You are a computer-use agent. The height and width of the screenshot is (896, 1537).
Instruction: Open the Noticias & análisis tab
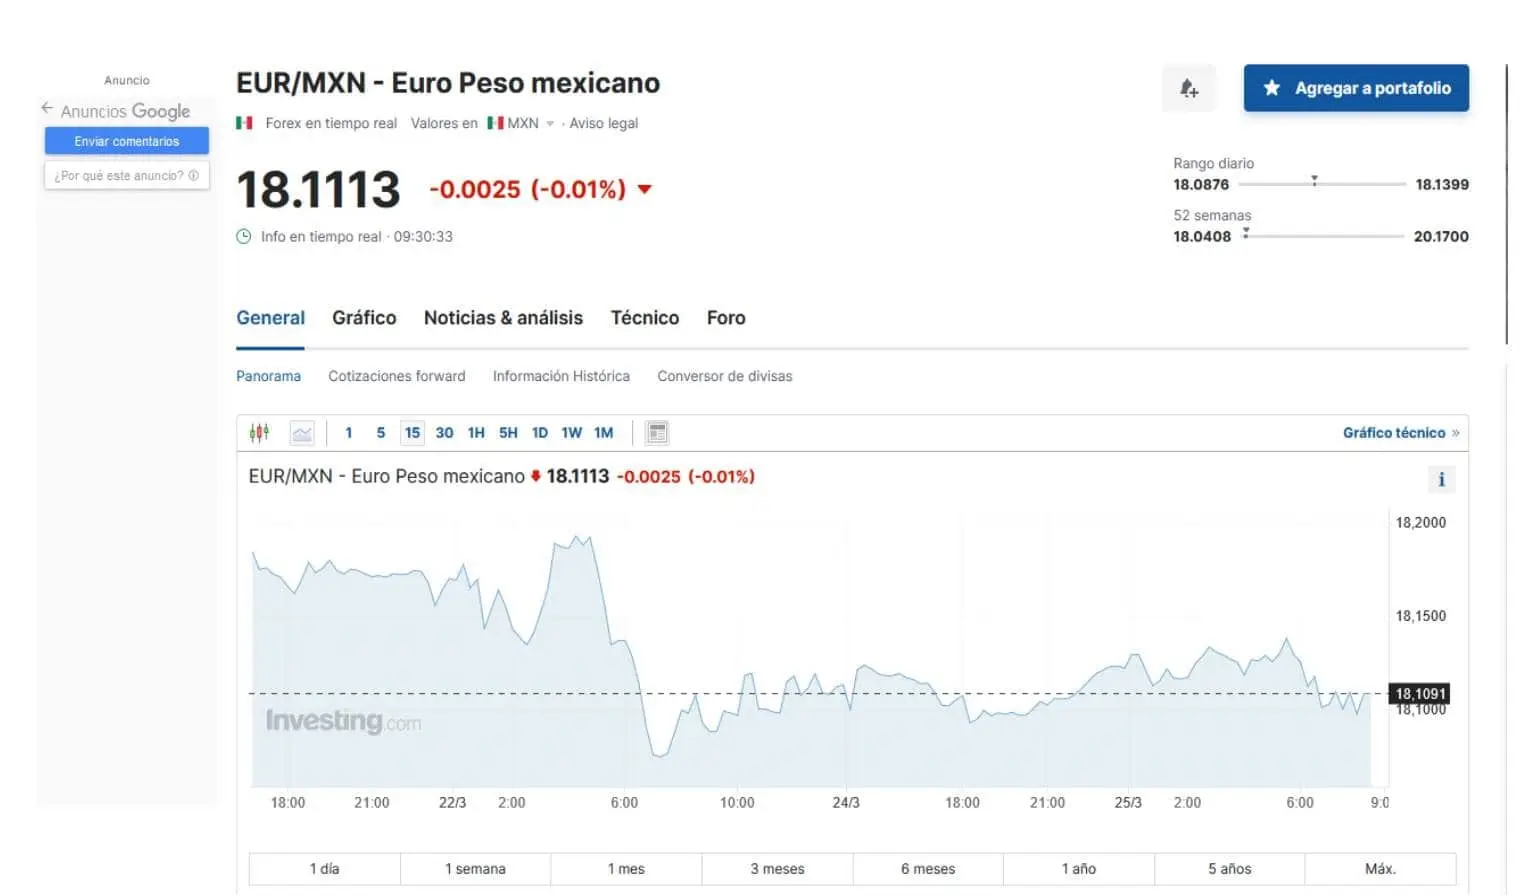[503, 318]
